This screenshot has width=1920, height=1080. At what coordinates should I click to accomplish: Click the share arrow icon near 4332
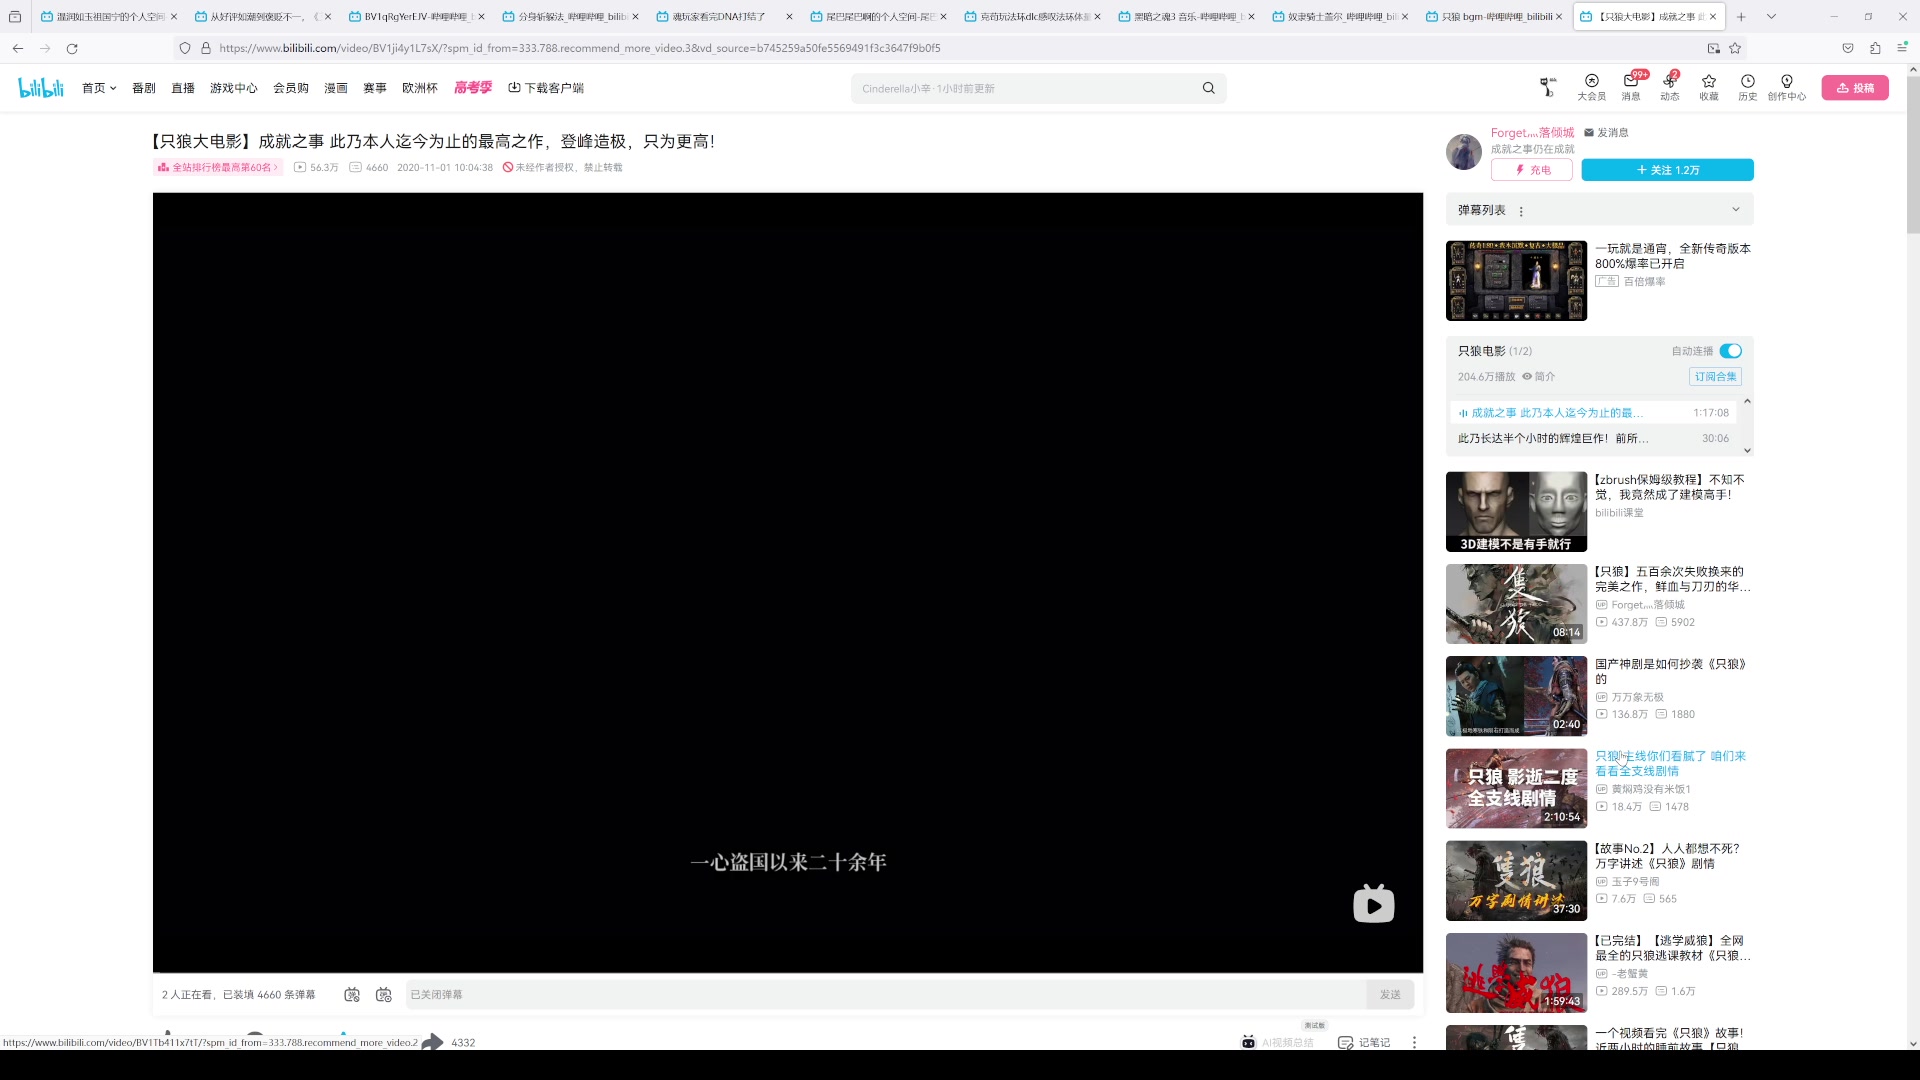click(x=432, y=1041)
